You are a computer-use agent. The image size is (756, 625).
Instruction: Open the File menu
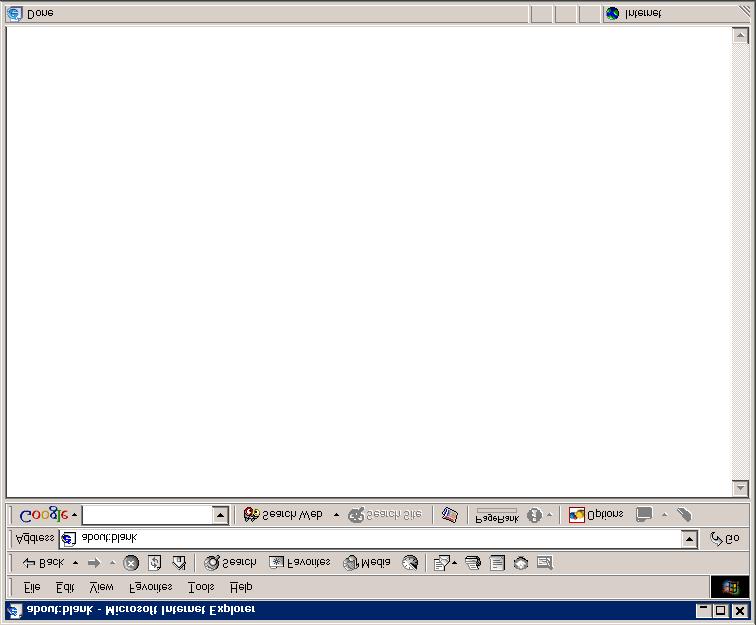tap(32, 587)
